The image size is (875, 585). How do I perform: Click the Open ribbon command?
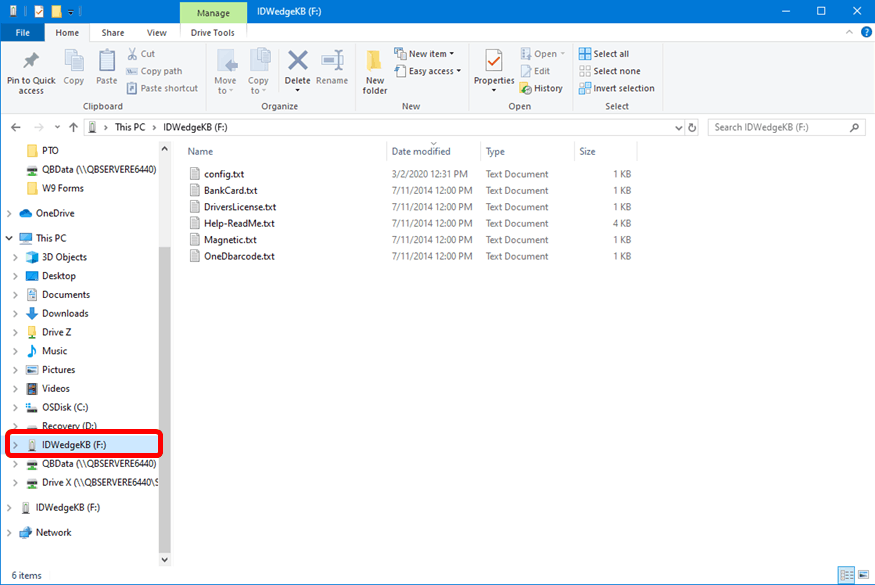[543, 54]
